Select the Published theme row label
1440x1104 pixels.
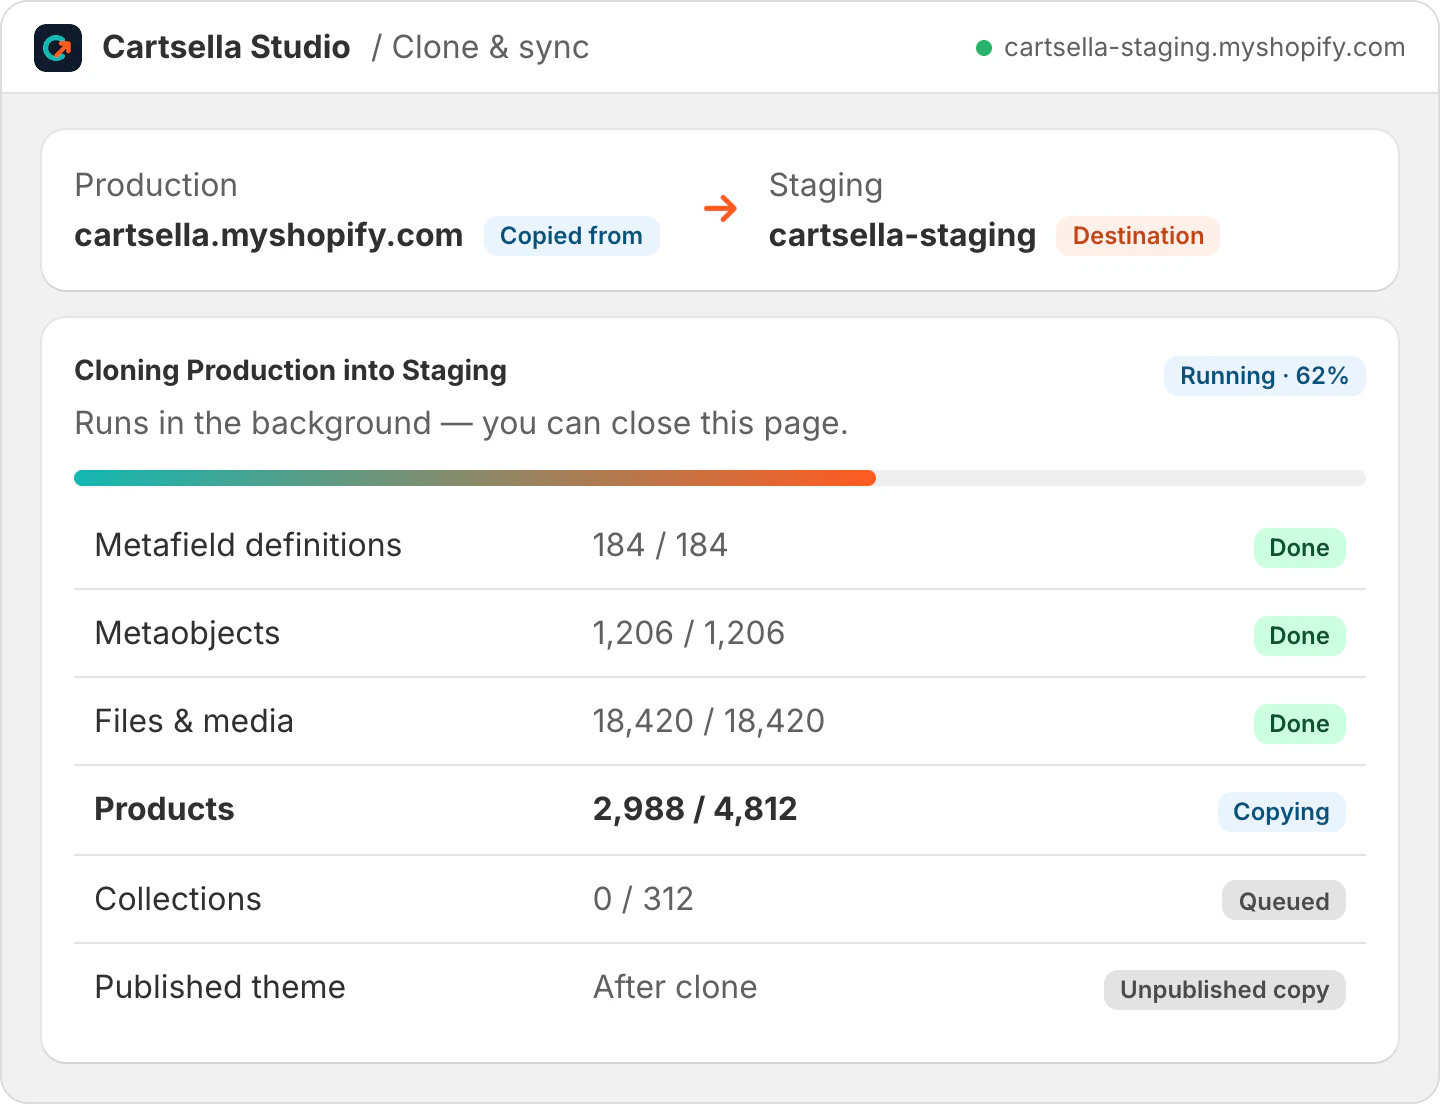coord(220,987)
